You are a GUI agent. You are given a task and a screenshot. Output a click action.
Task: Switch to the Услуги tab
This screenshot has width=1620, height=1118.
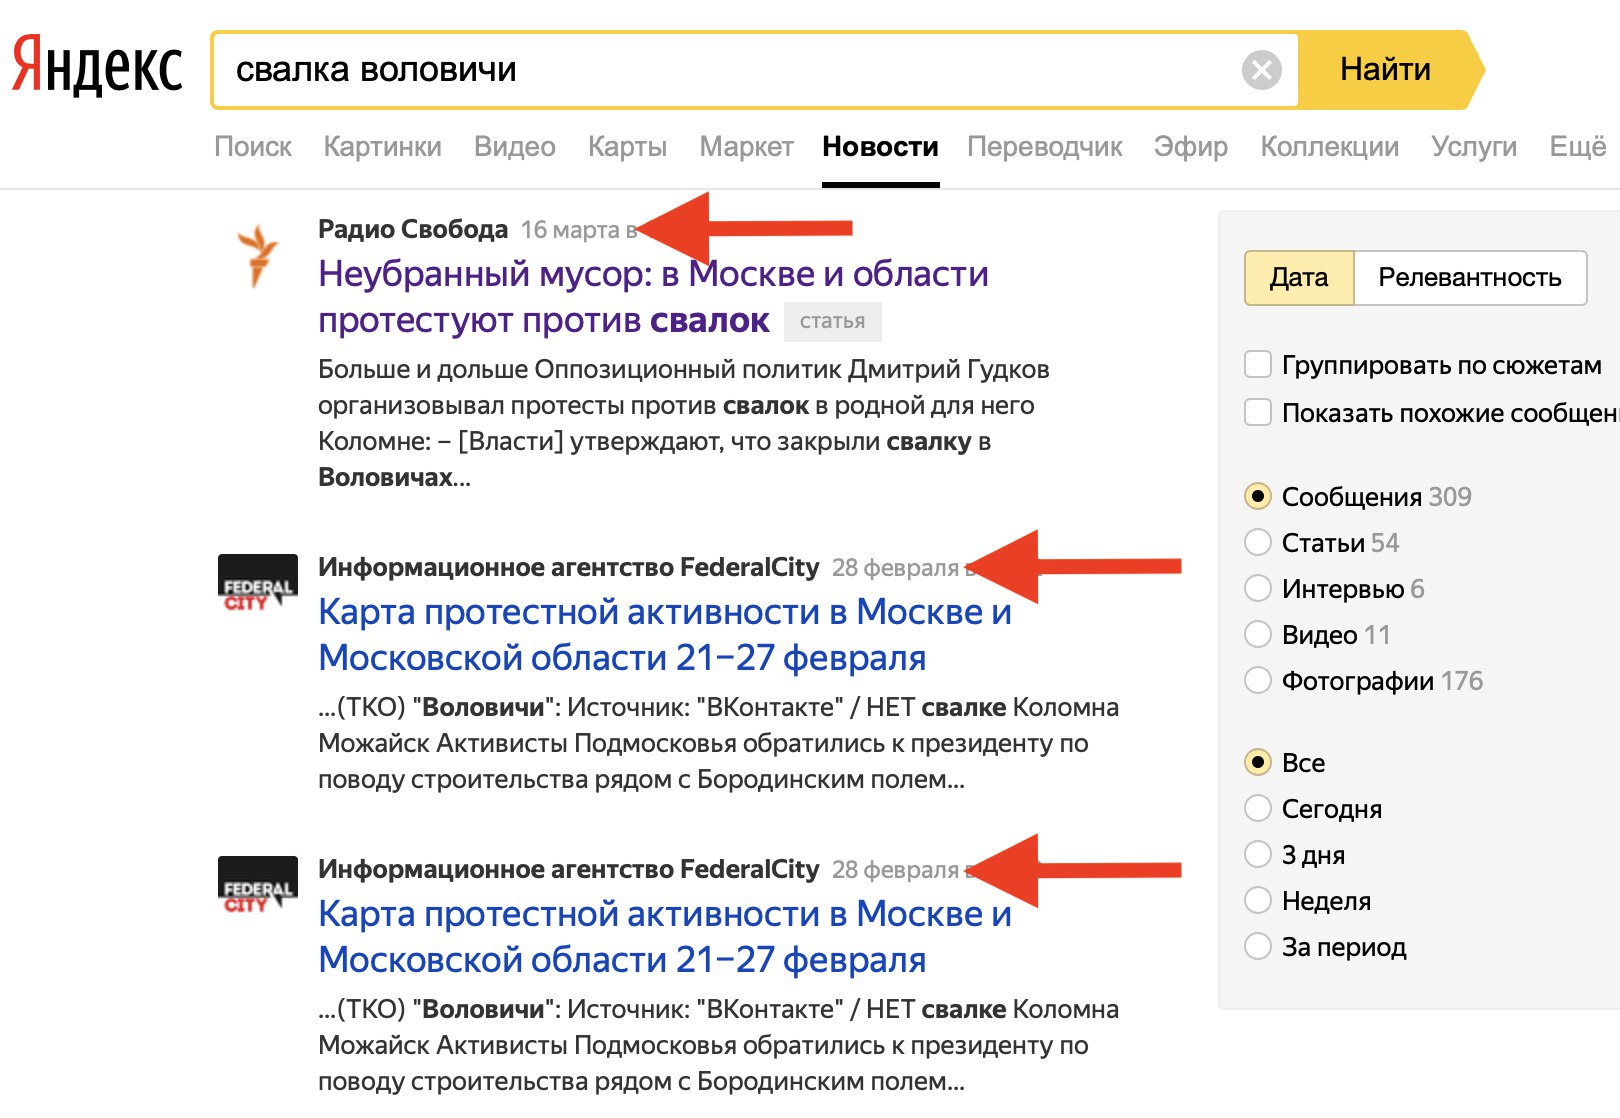pyautogui.click(x=1474, y=147)
